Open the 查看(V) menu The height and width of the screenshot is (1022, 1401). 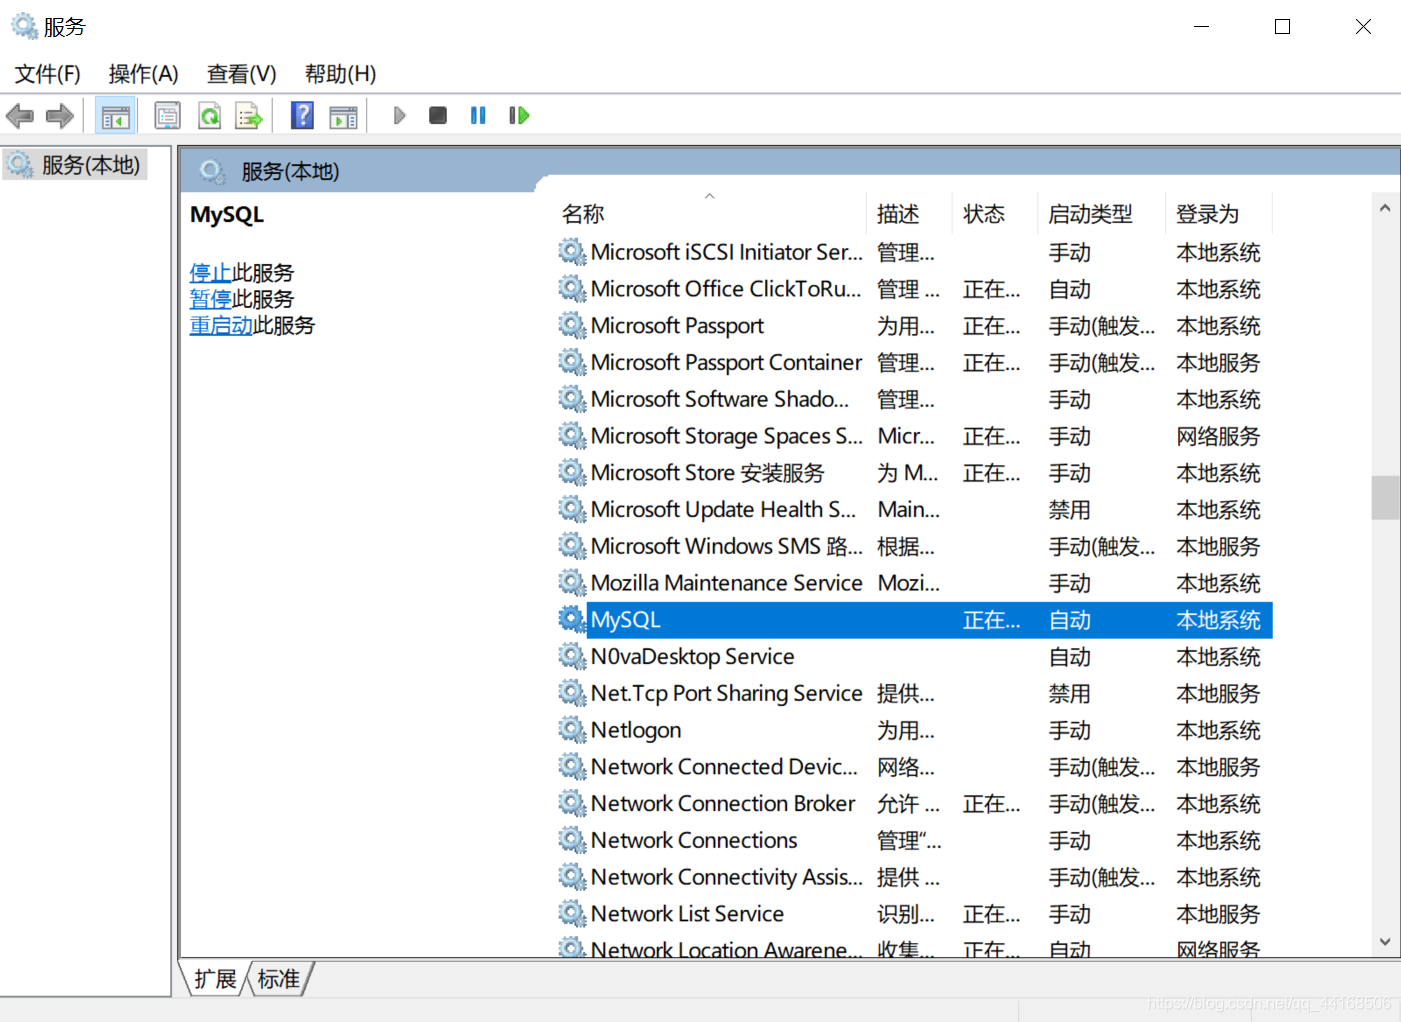240,74
